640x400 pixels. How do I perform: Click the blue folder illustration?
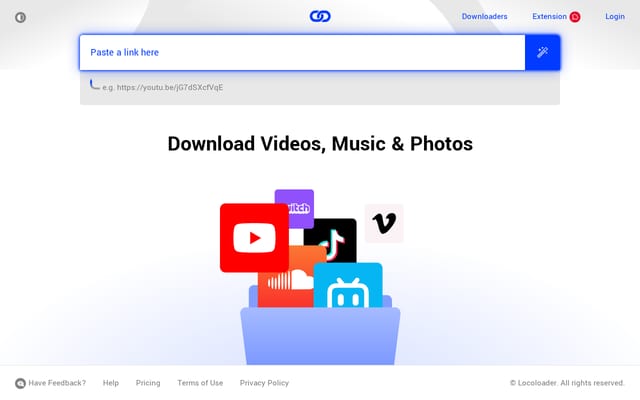[x=320, y=336]
